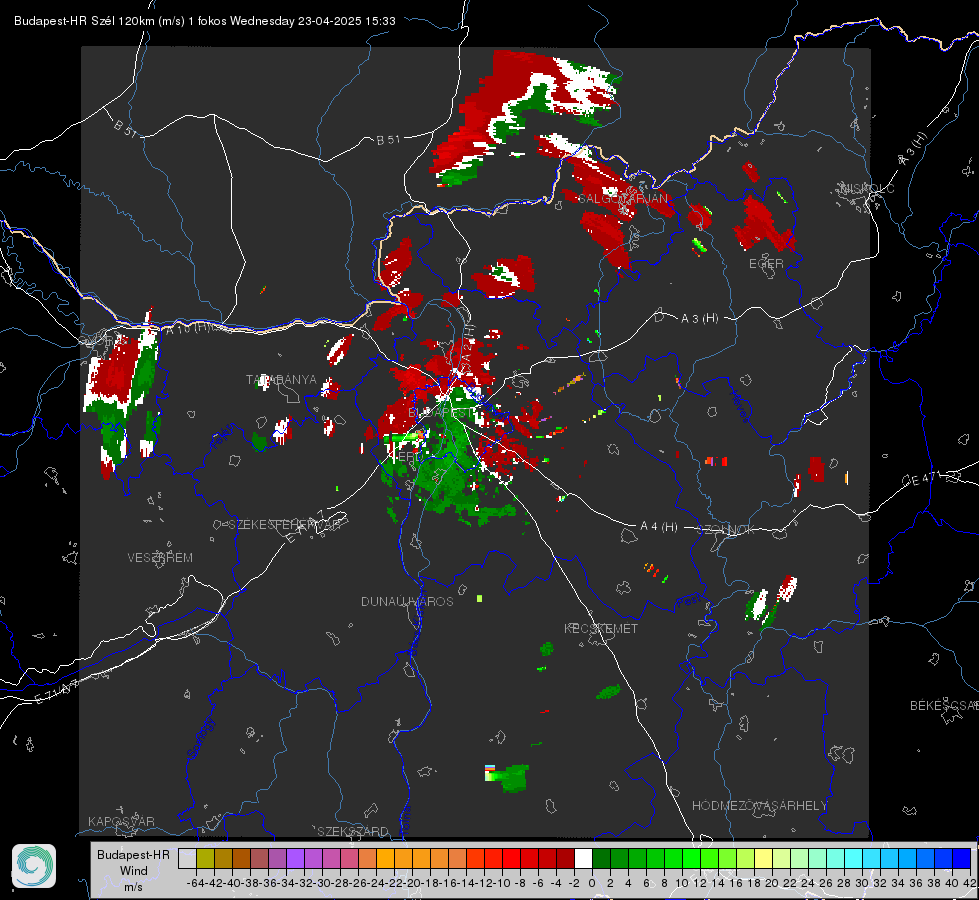Select the dark green swatch between 0 and 2
This screenshot has height=900, width=979.
click(601, 859)
